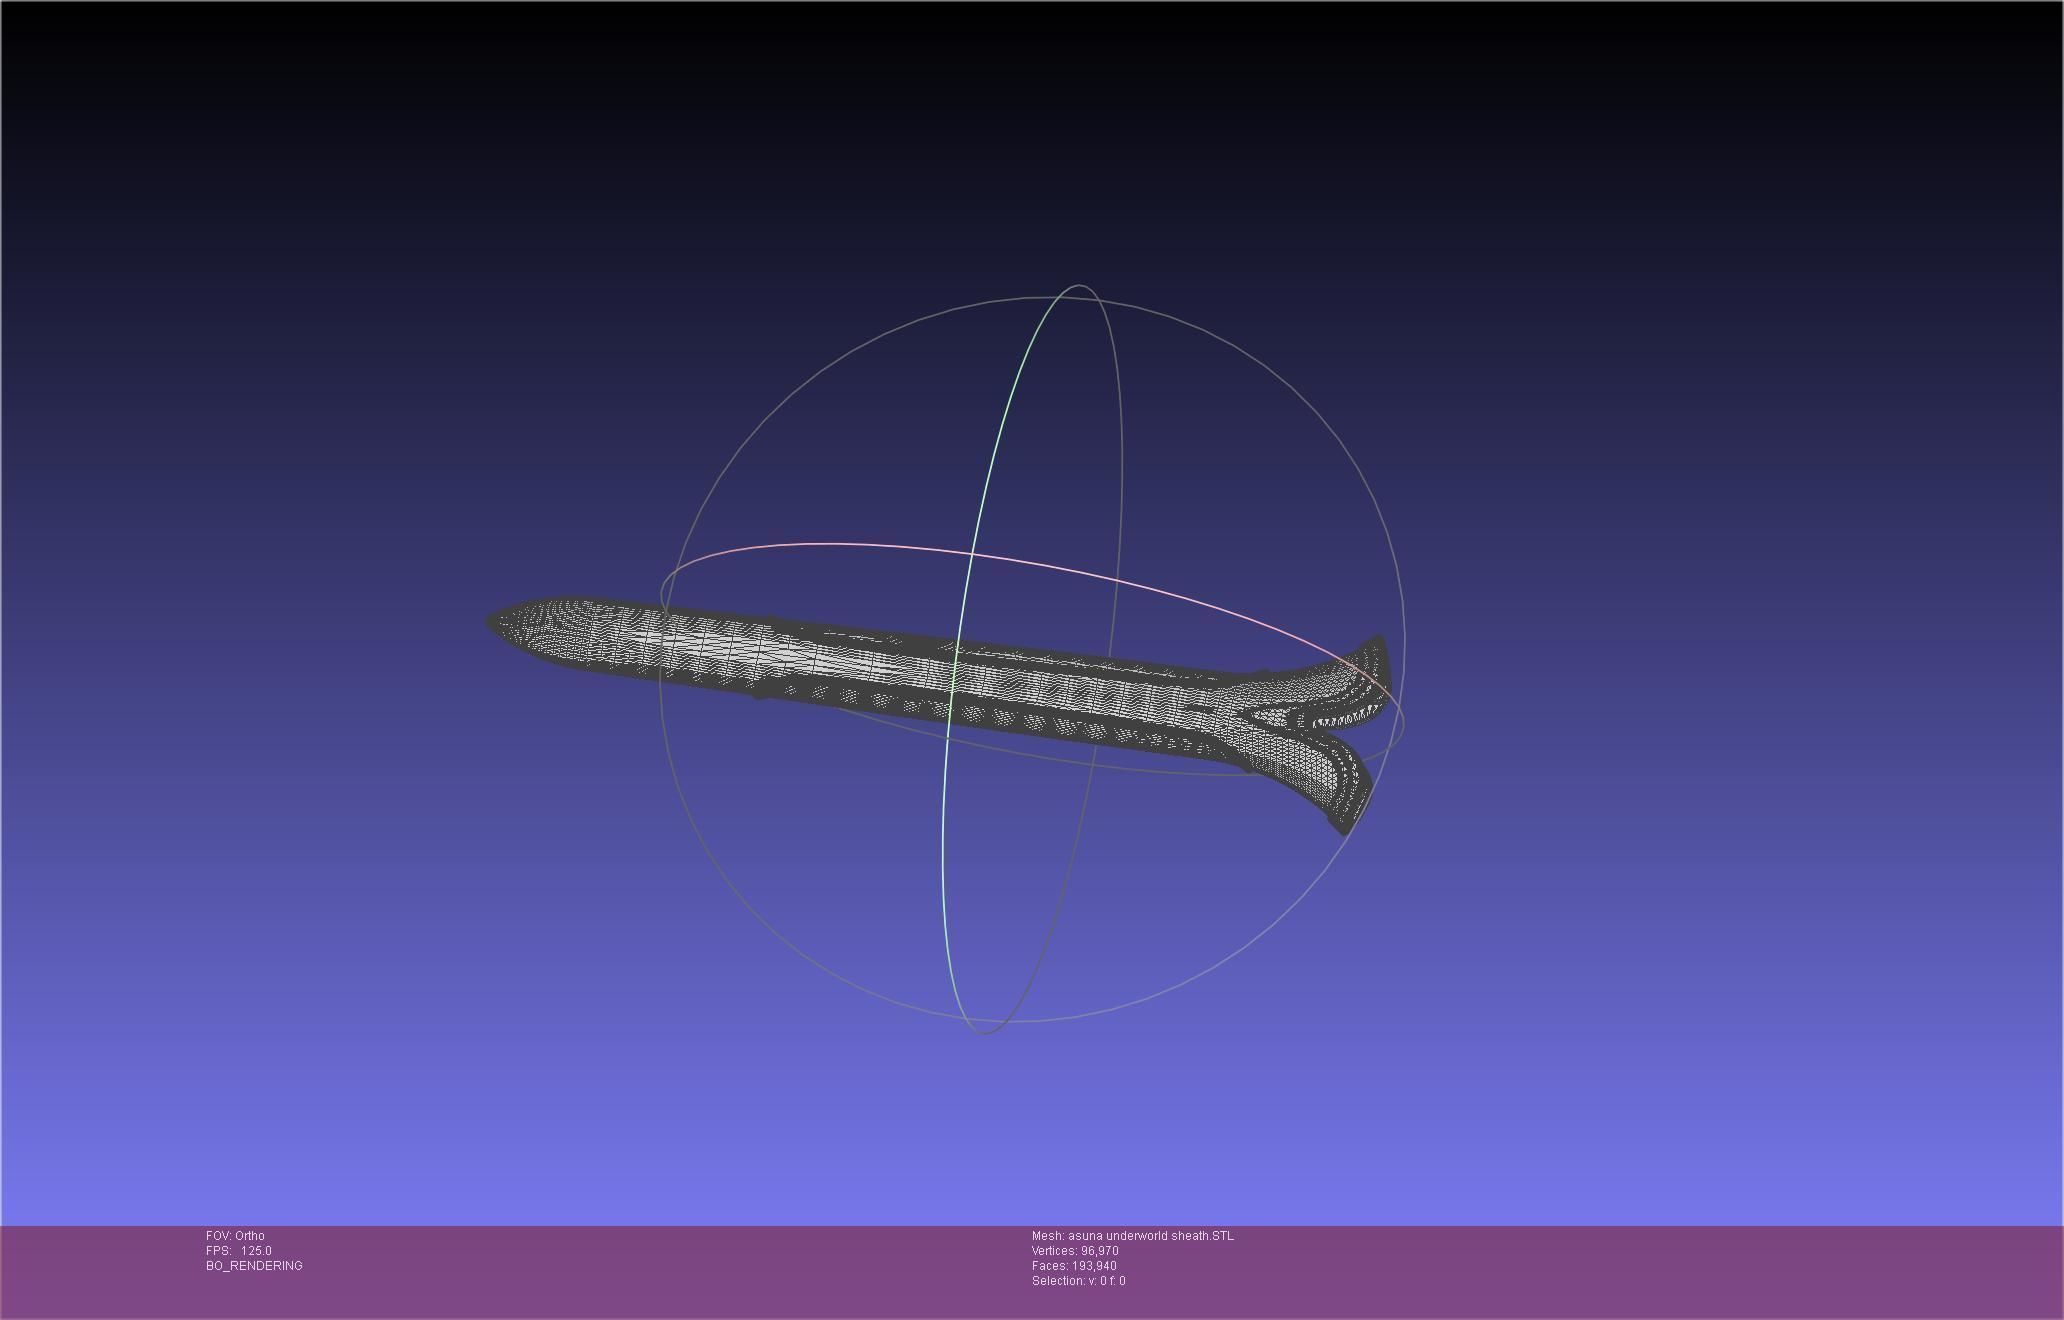Click the 'Vertices: 96,970' readout
Viewport: 2064px width, 1320px height.
[1075, 1251]
